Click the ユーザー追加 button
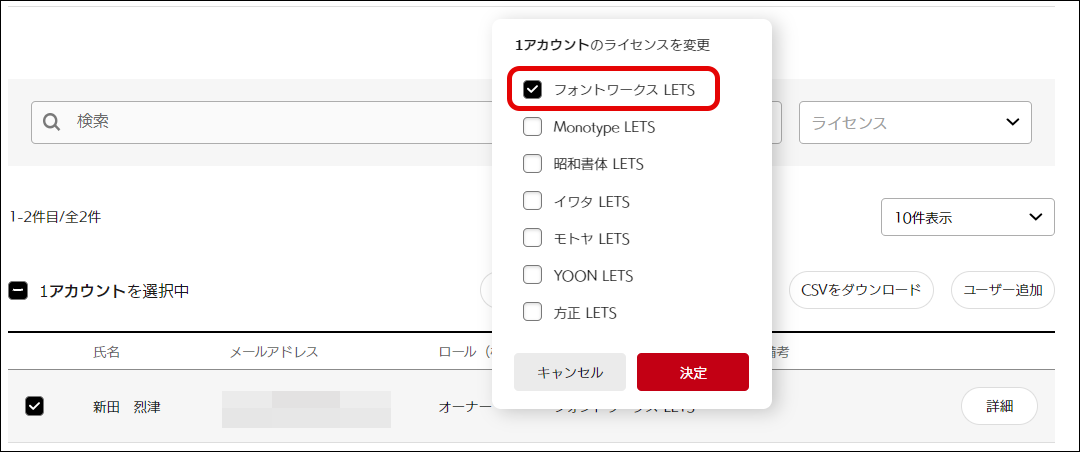The height and width of the screenshot is (452, 1080). click(1002, 291)
